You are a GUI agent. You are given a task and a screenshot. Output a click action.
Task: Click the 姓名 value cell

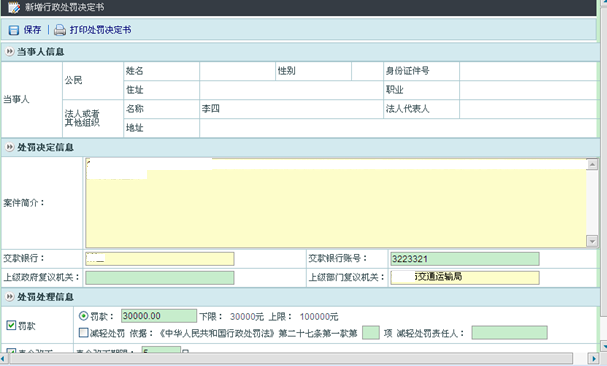click(x=237, y=71)
